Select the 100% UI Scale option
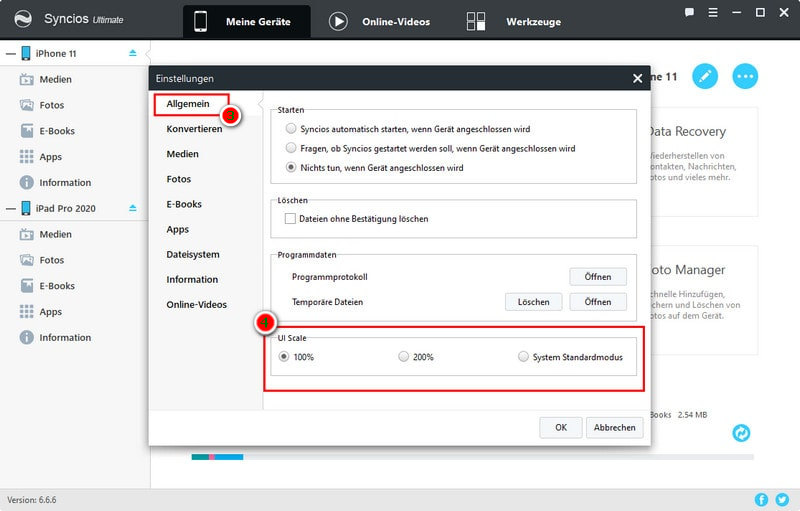Viewport: 800px width, 511px height. [284, 356]
